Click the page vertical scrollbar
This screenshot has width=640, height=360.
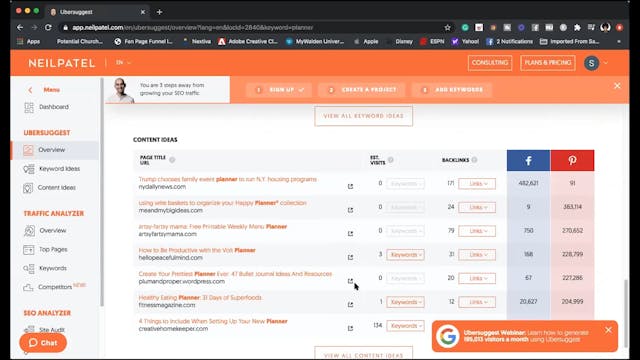tap(626, 312)
